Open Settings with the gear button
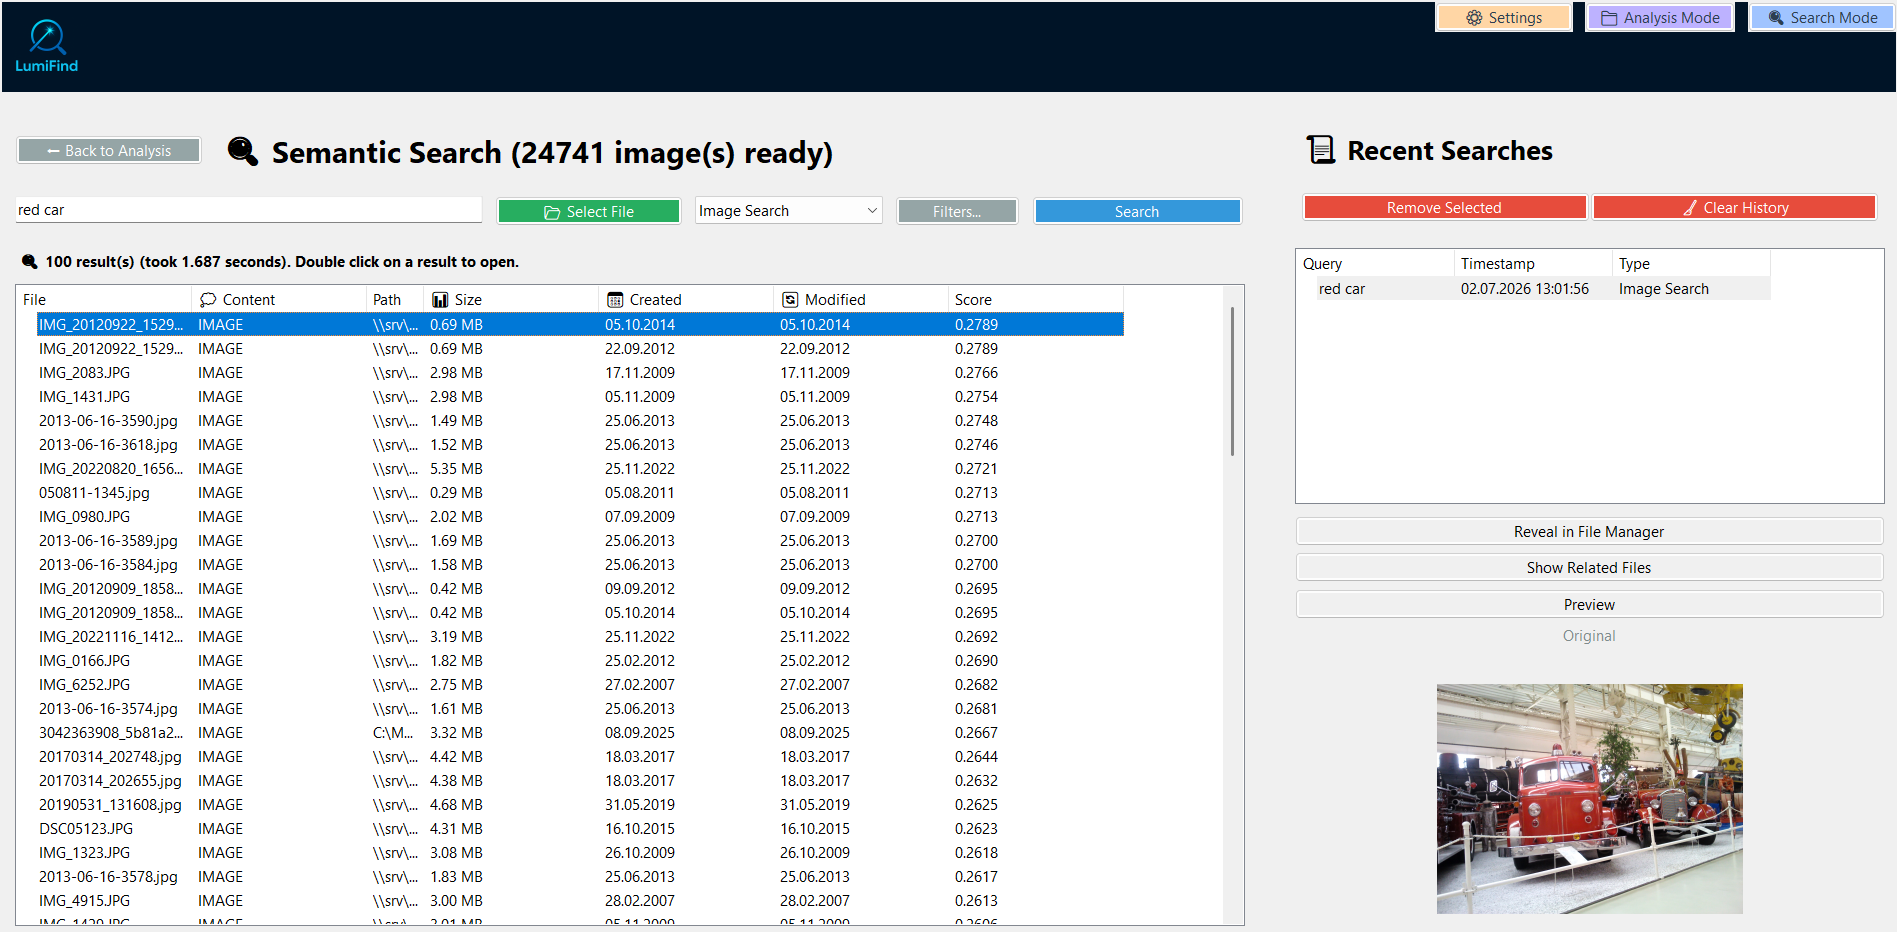1897x932 pixels. point(1504,18)
